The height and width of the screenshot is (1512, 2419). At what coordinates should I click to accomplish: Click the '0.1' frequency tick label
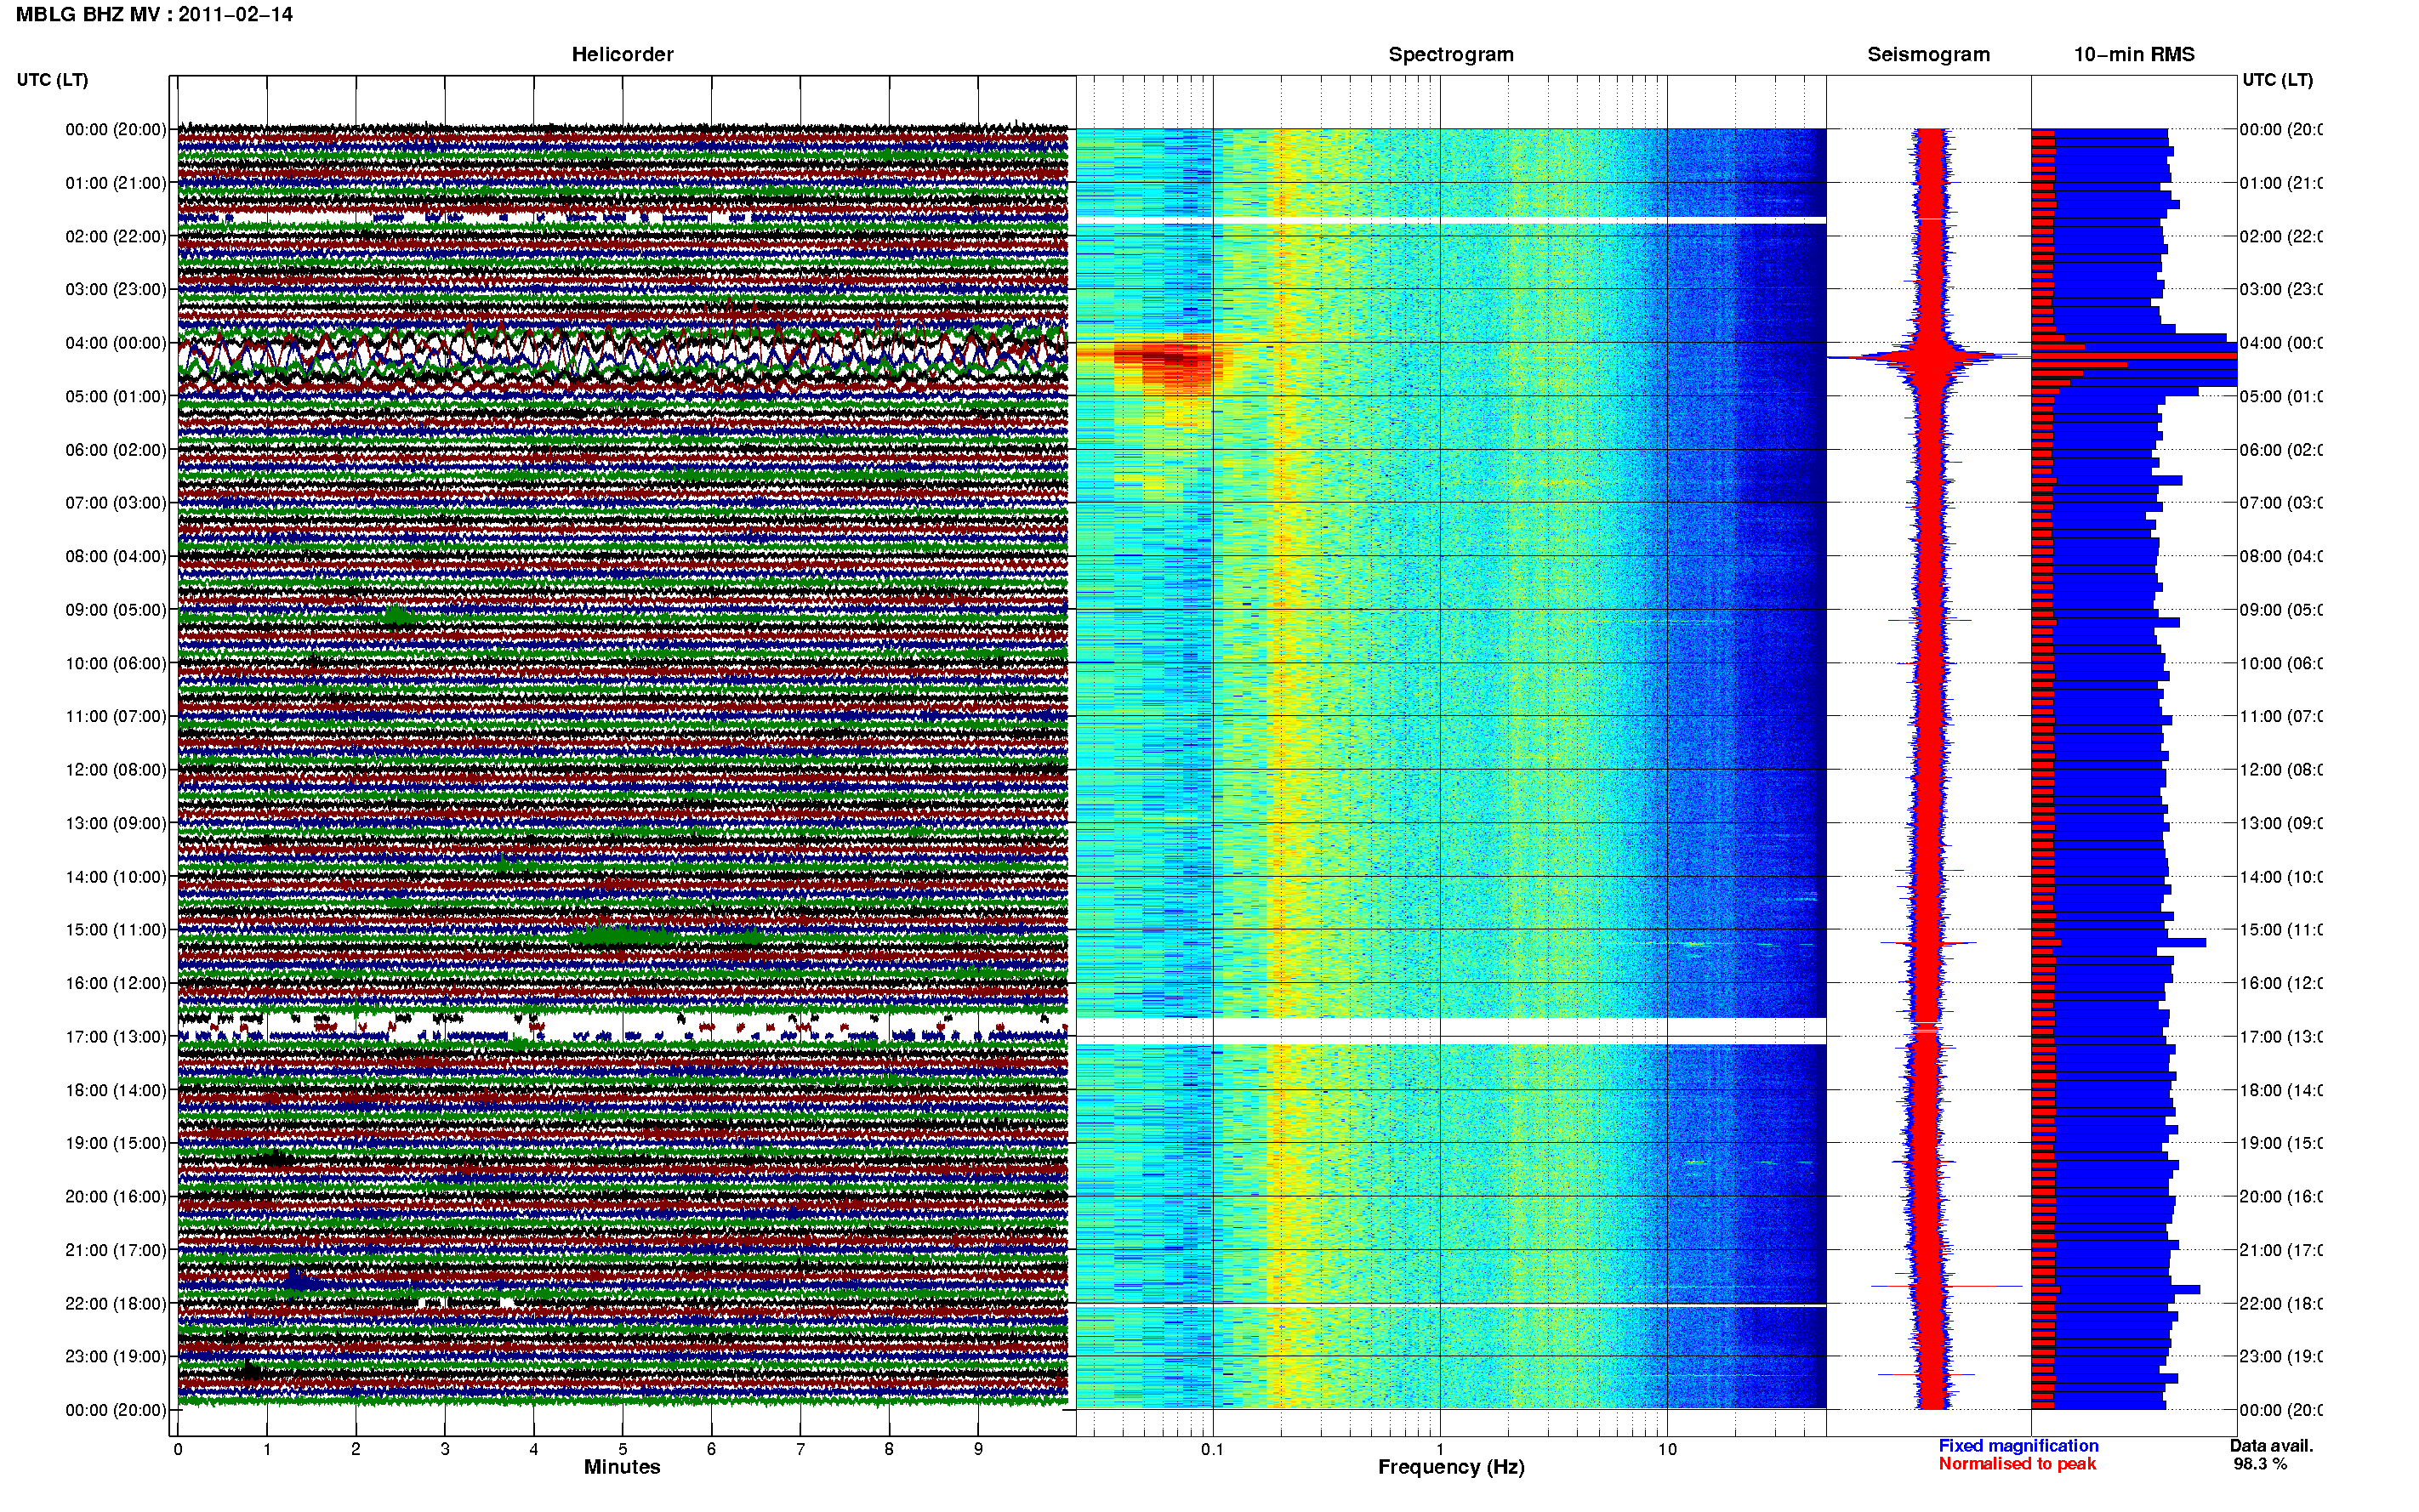[x=1212, y=1449]
